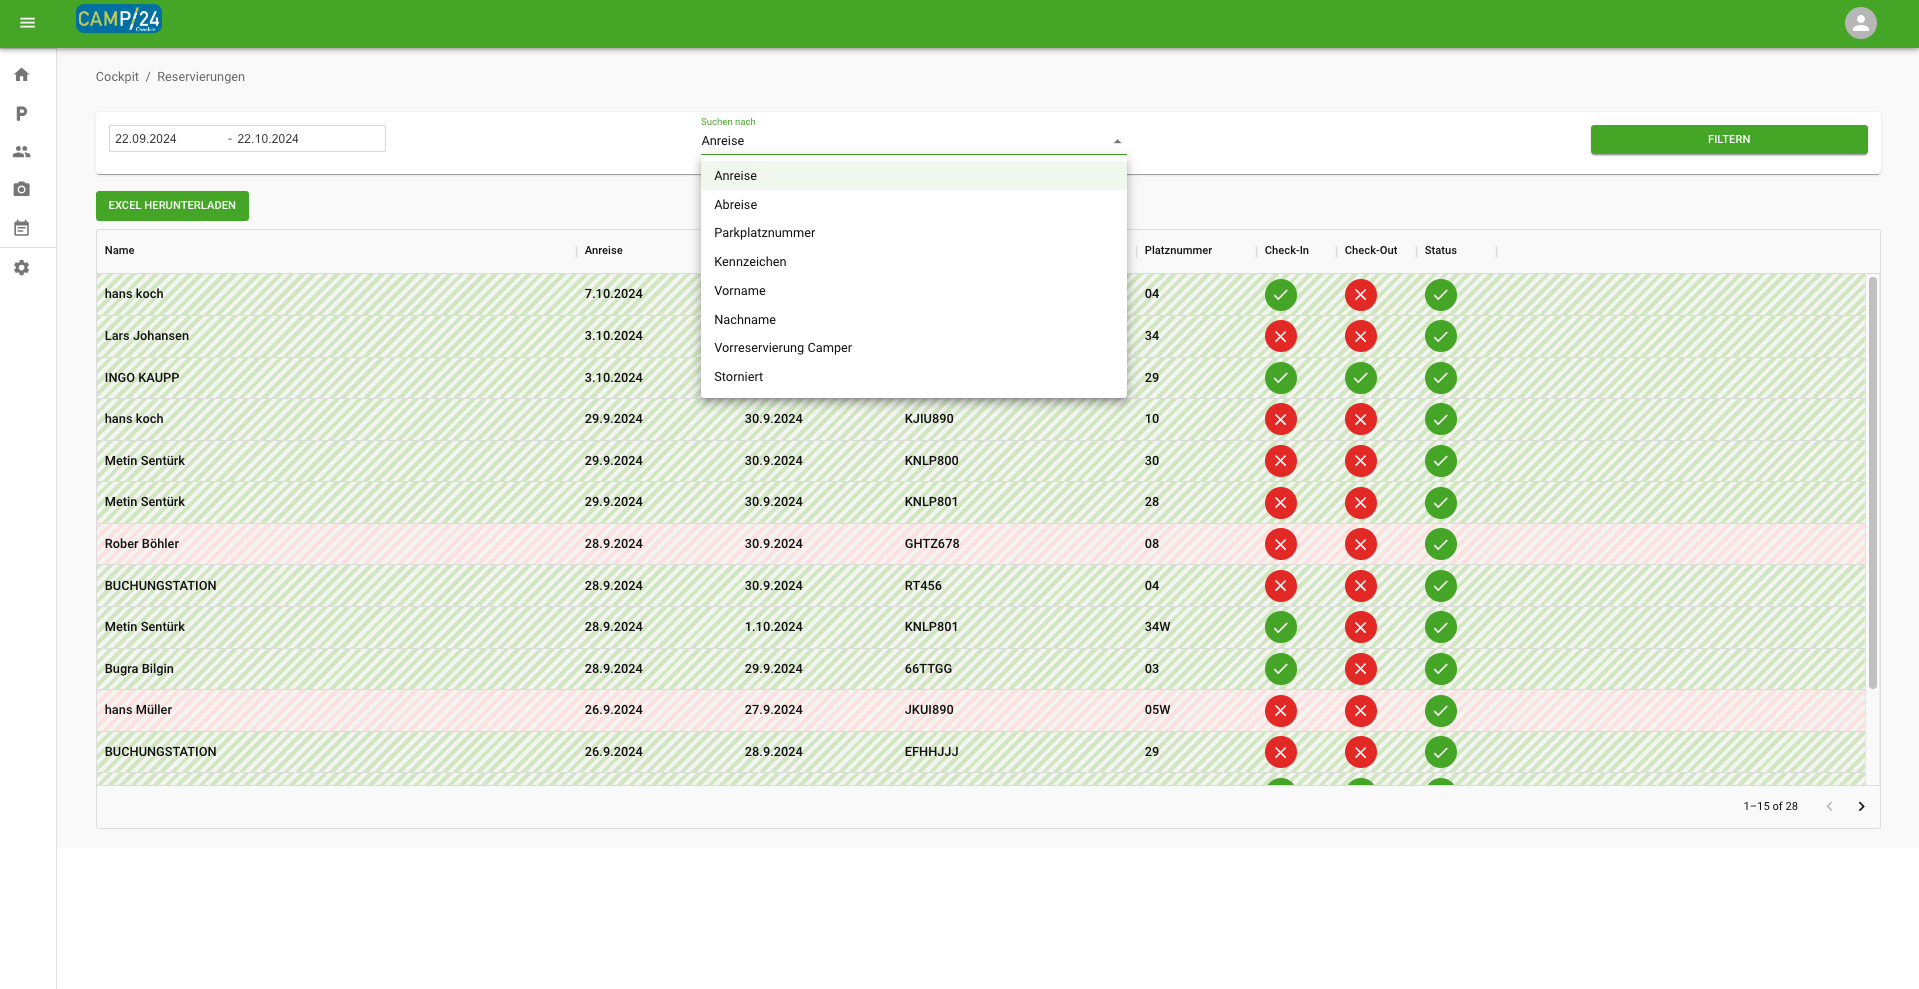
Task: Open the users group sidebar icon
Action: pyautogui.click(x=21, y=152)
